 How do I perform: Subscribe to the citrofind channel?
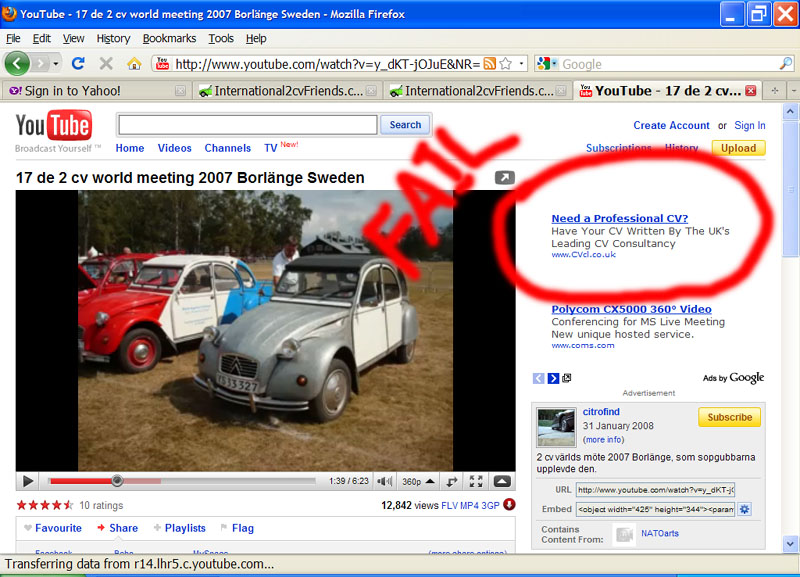tap(729, 417)
